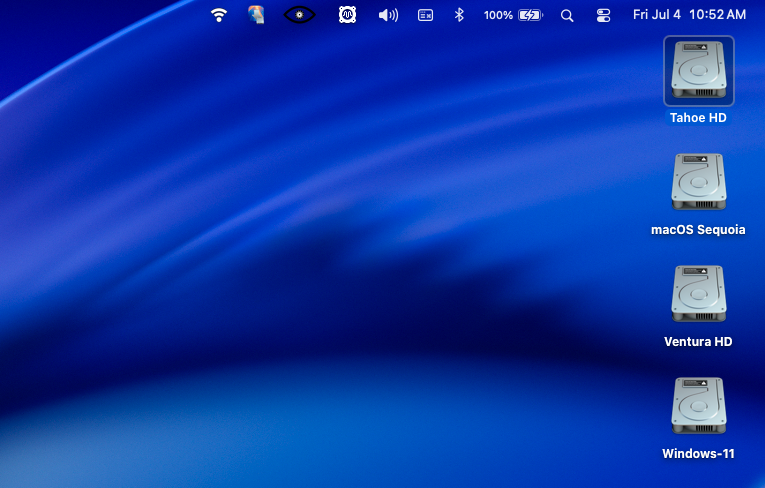
Task: Click the "macOS Sequoia" label
Action: [698, 229]
